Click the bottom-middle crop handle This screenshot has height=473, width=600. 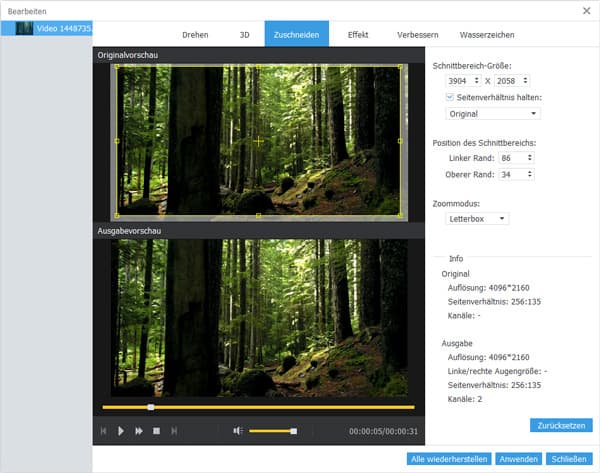pos(259,216)
